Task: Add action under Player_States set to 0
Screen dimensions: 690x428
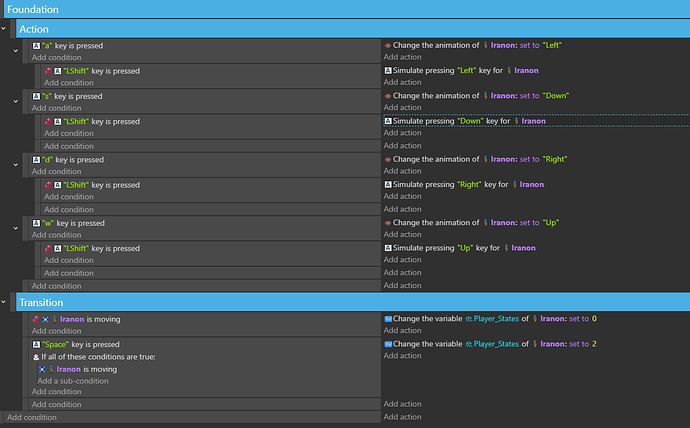Action: click(402, 331)
